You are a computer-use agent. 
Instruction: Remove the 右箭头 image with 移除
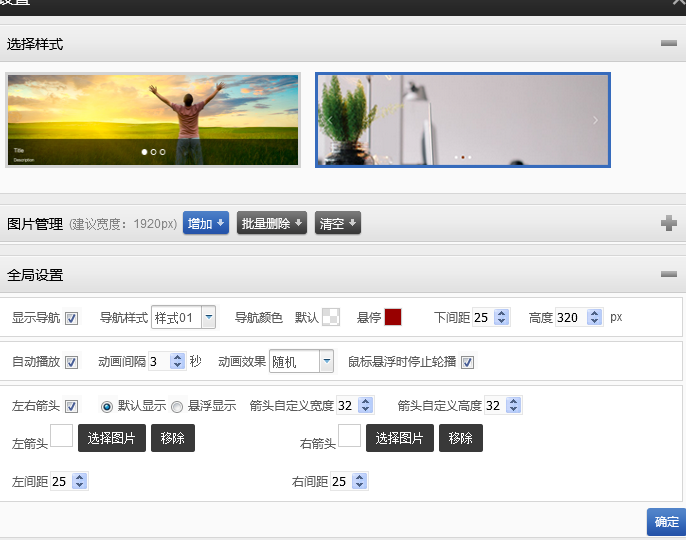(x=460, y=438)
